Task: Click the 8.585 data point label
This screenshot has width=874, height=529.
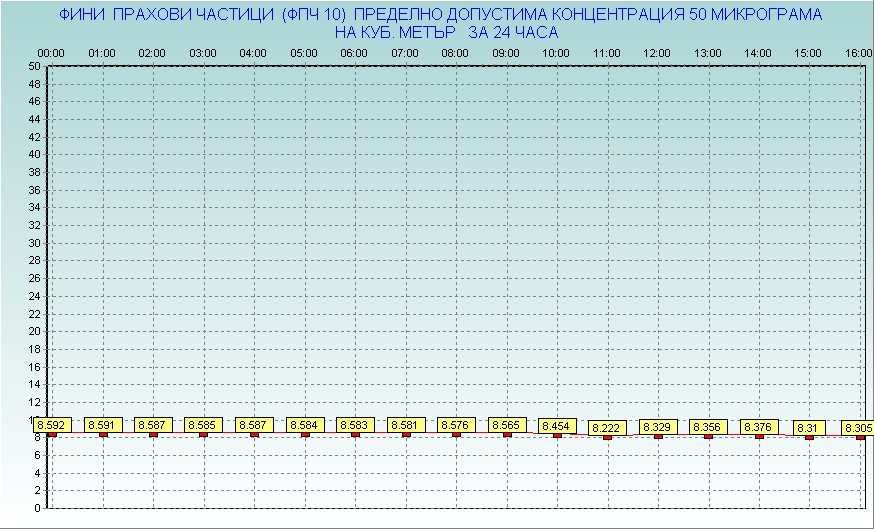Action: click(x=203, y=425)
